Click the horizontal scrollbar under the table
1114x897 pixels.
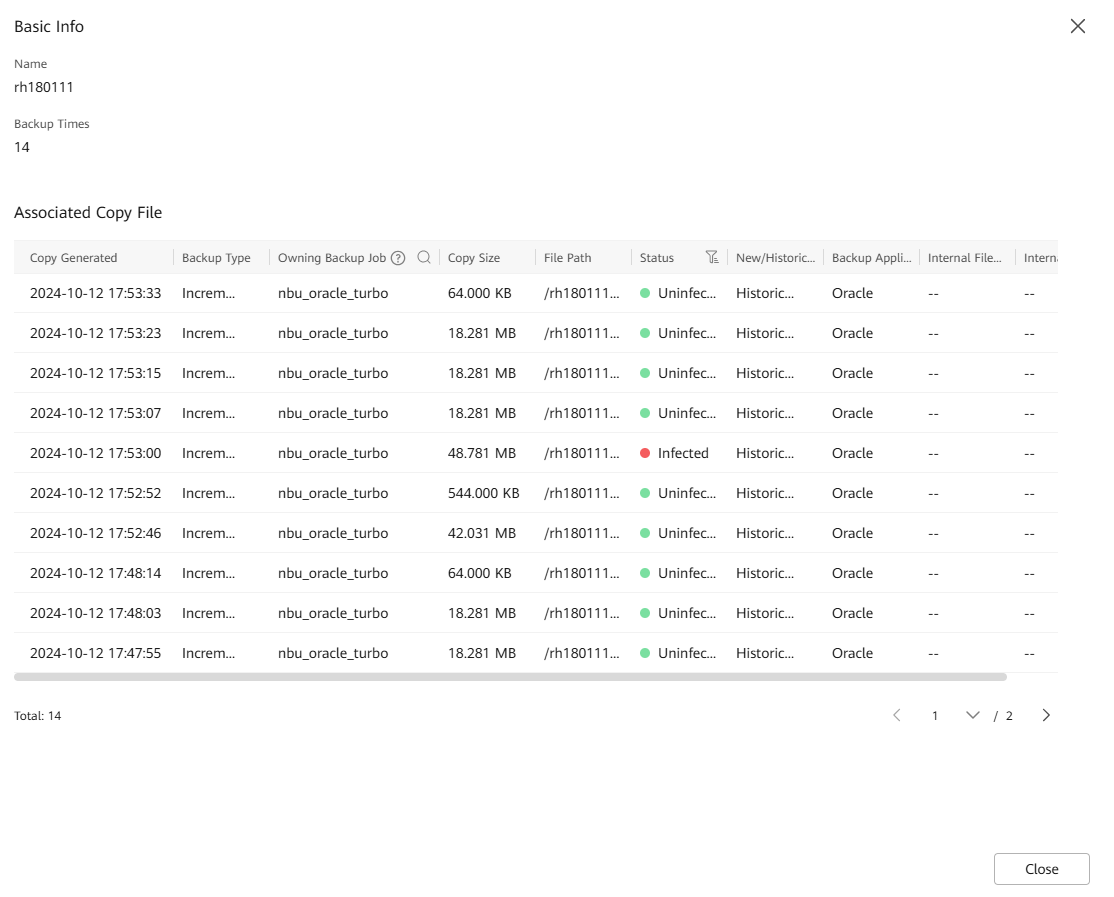coord(510,677)
